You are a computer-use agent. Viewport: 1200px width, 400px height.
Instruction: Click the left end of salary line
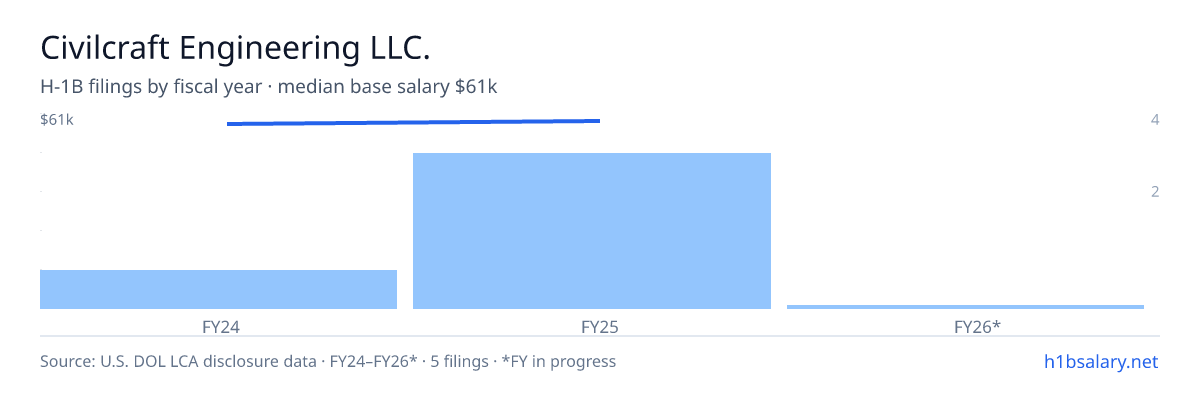pos(229,124)
